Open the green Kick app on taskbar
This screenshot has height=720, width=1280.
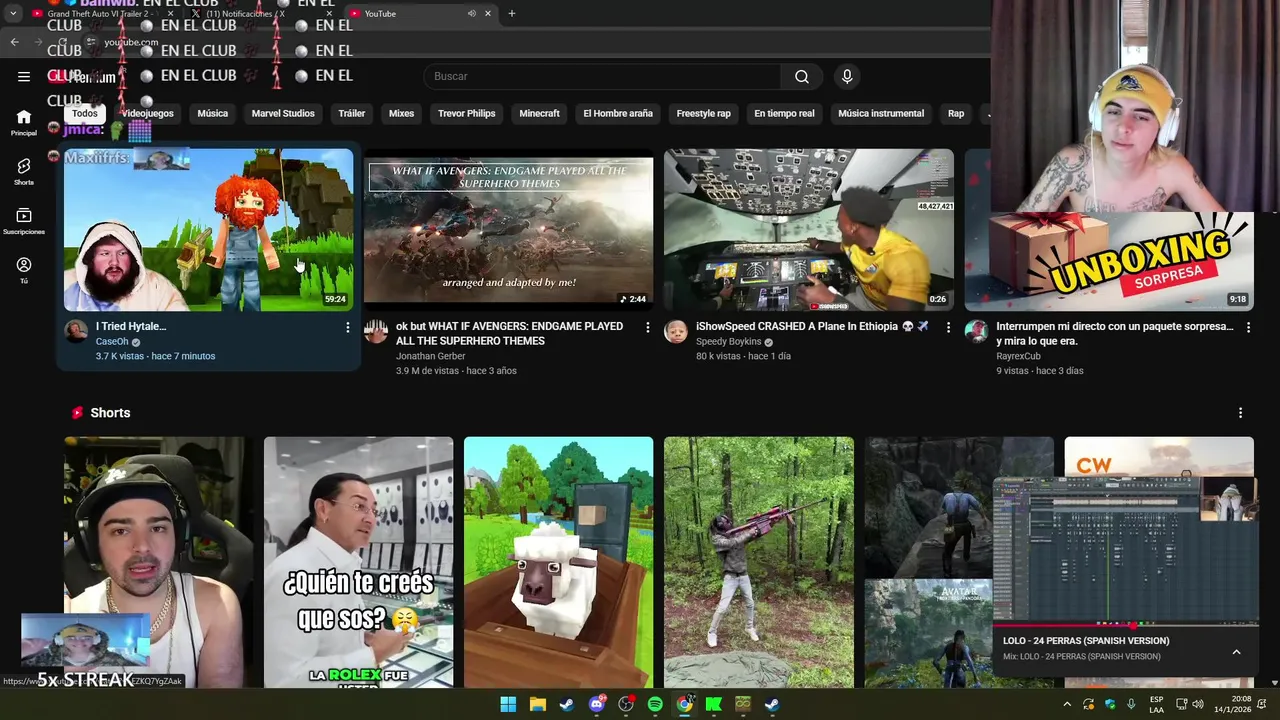(x=714, y=704)
